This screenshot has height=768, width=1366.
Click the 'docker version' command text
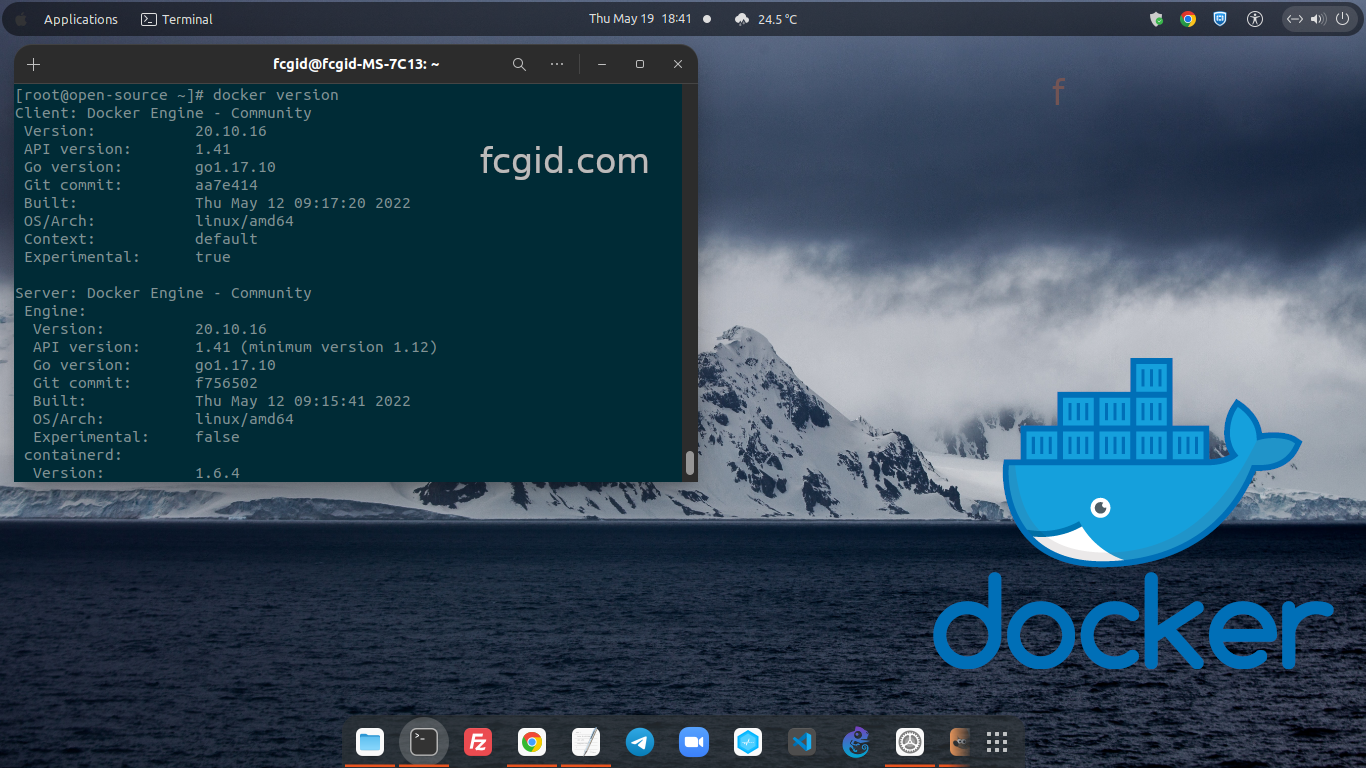click(x=276, y=95)
